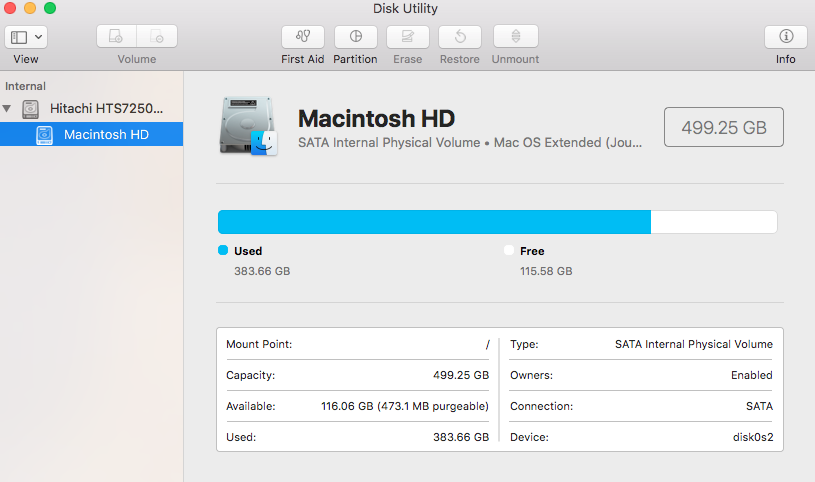
Task: Click the Unmount eject icon
Action: (516, 36)
